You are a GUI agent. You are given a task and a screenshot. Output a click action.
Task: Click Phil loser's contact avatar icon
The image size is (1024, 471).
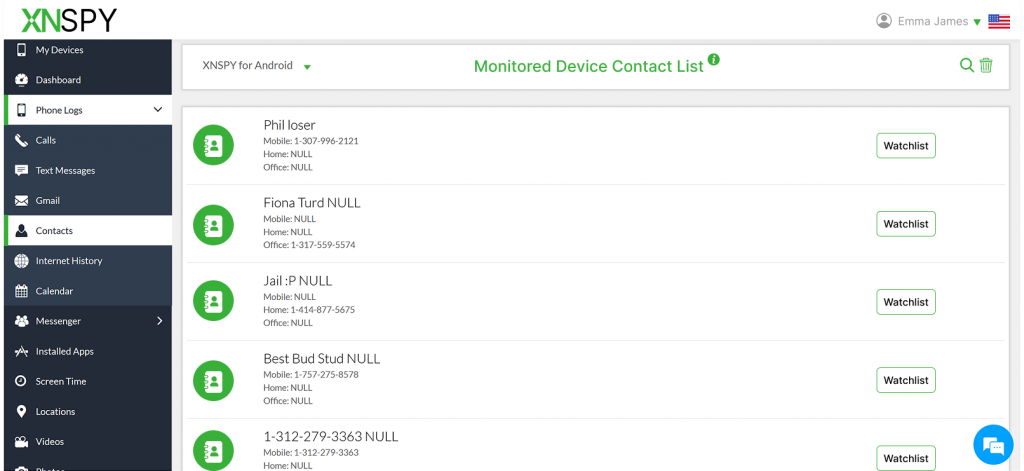[213, 145]
